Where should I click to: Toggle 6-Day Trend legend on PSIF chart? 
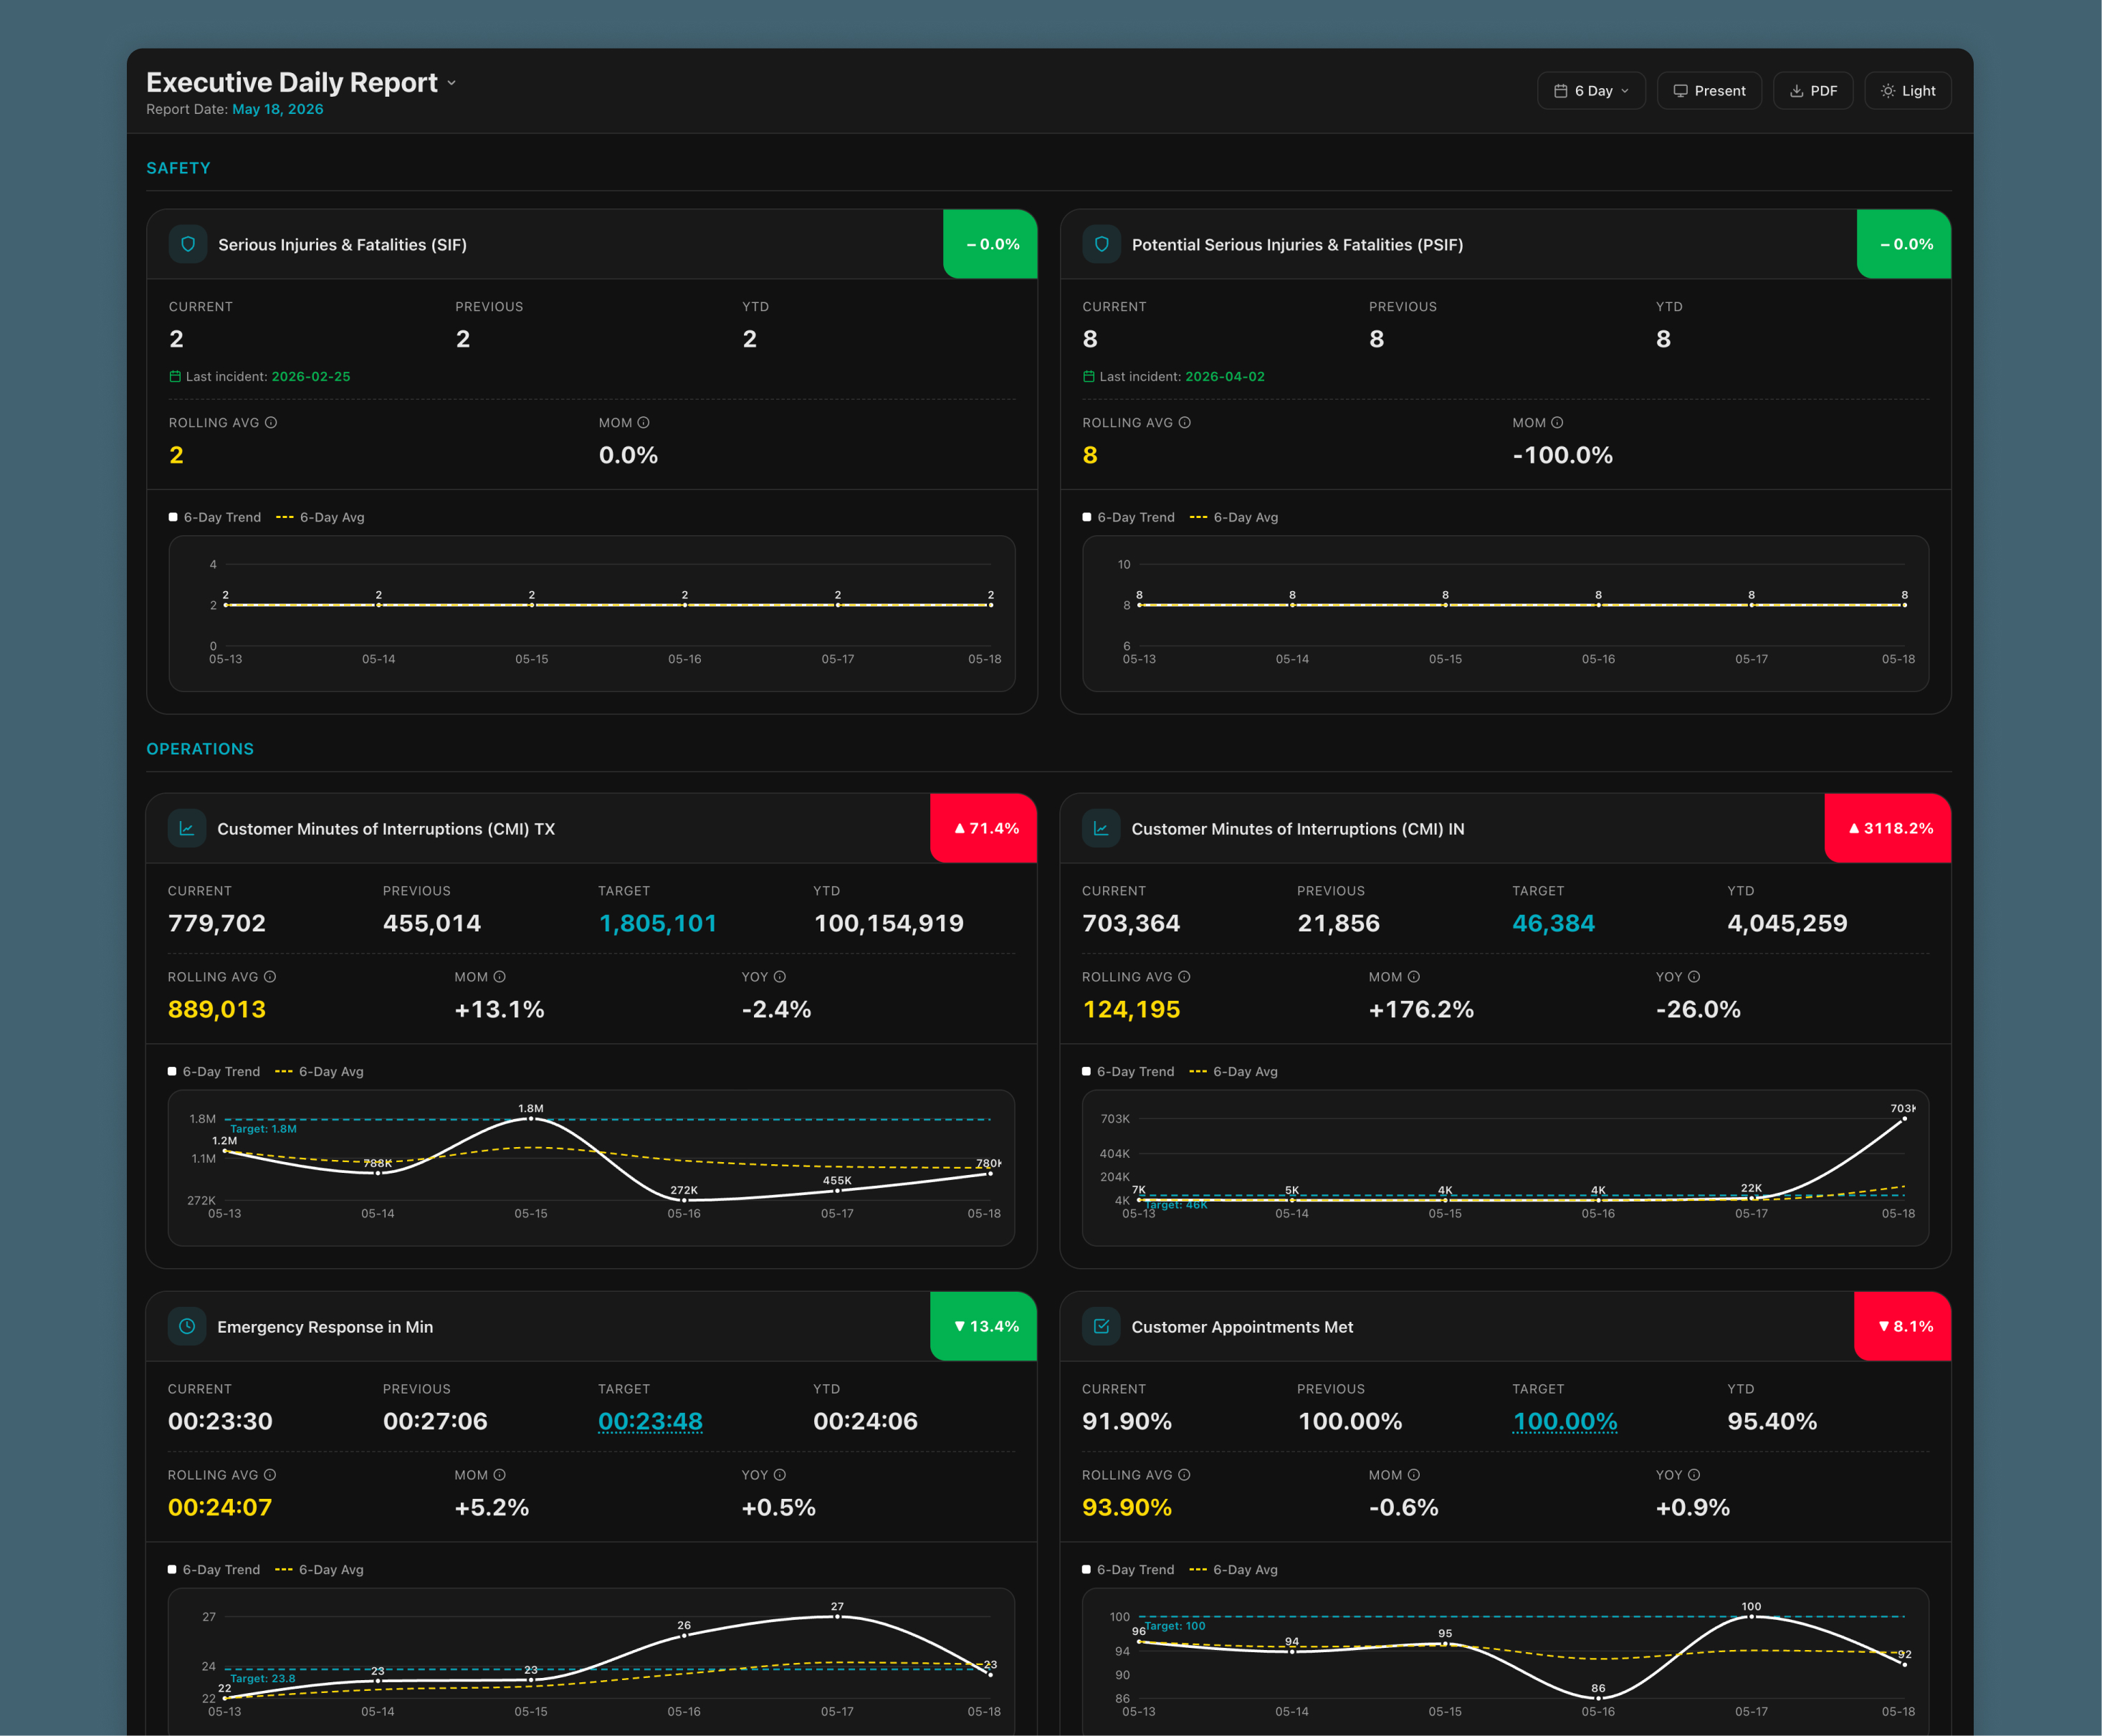(1129, 517)
